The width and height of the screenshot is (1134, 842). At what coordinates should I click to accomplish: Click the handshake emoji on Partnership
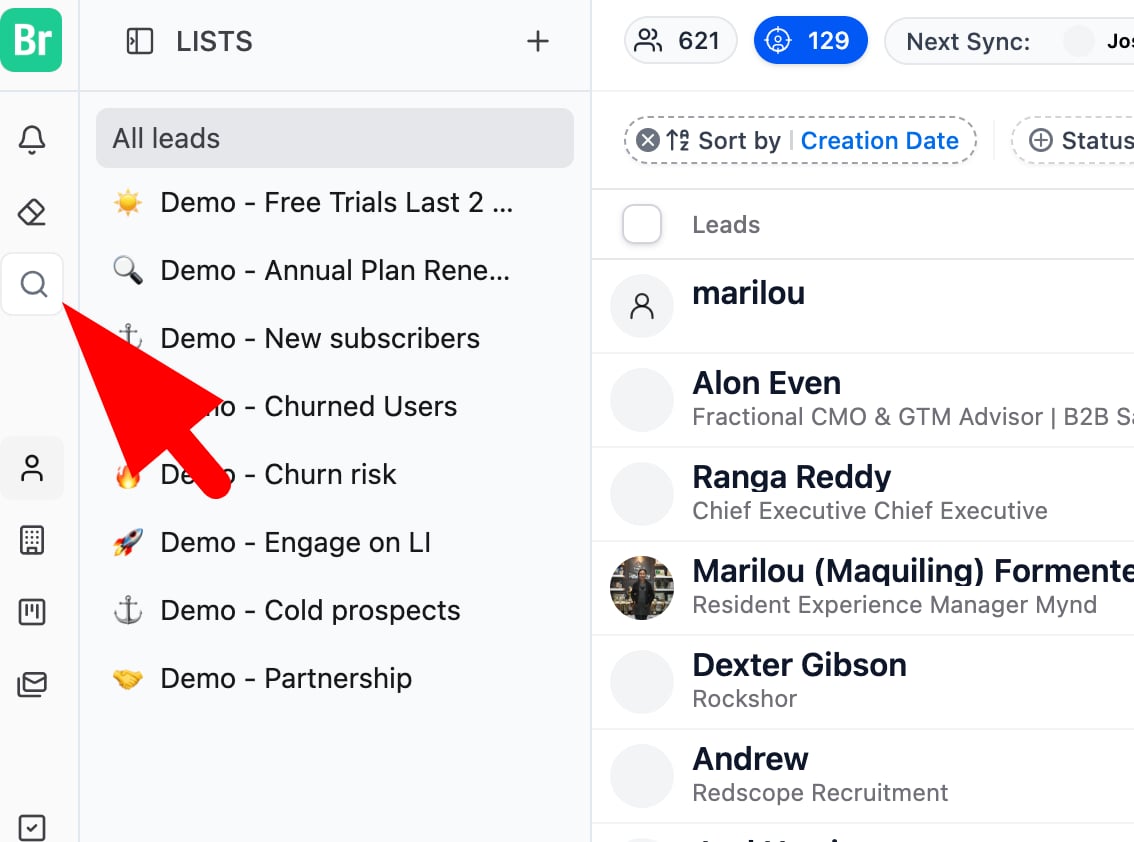[128, 679]
